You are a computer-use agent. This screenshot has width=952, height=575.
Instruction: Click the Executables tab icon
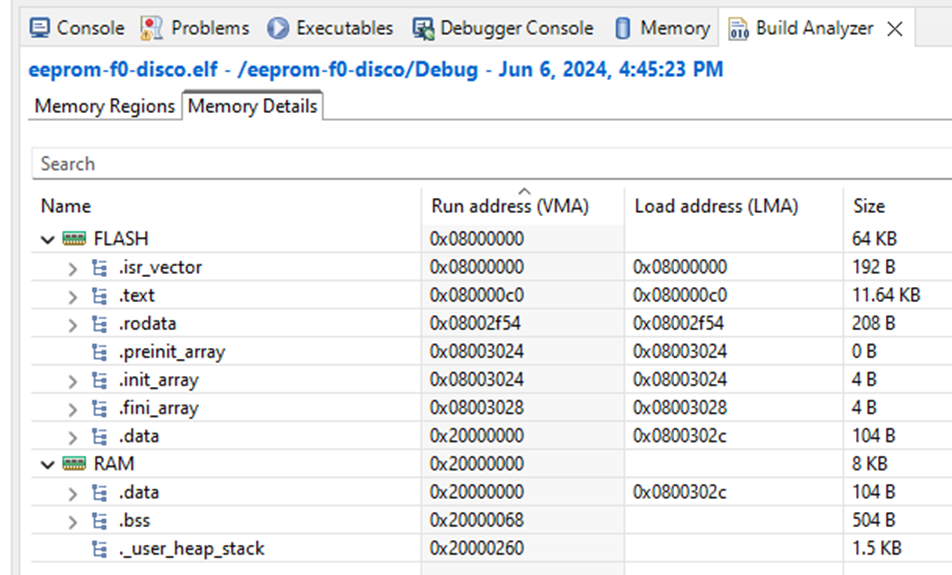(x=278, y=28)
